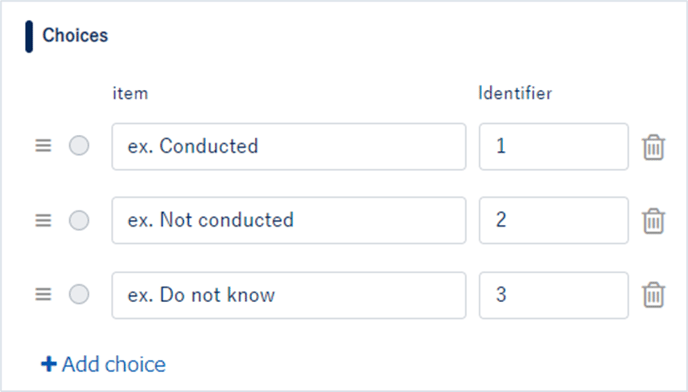Click the Identifier field containing 3
688x392 pixels.
click(554, 295)
